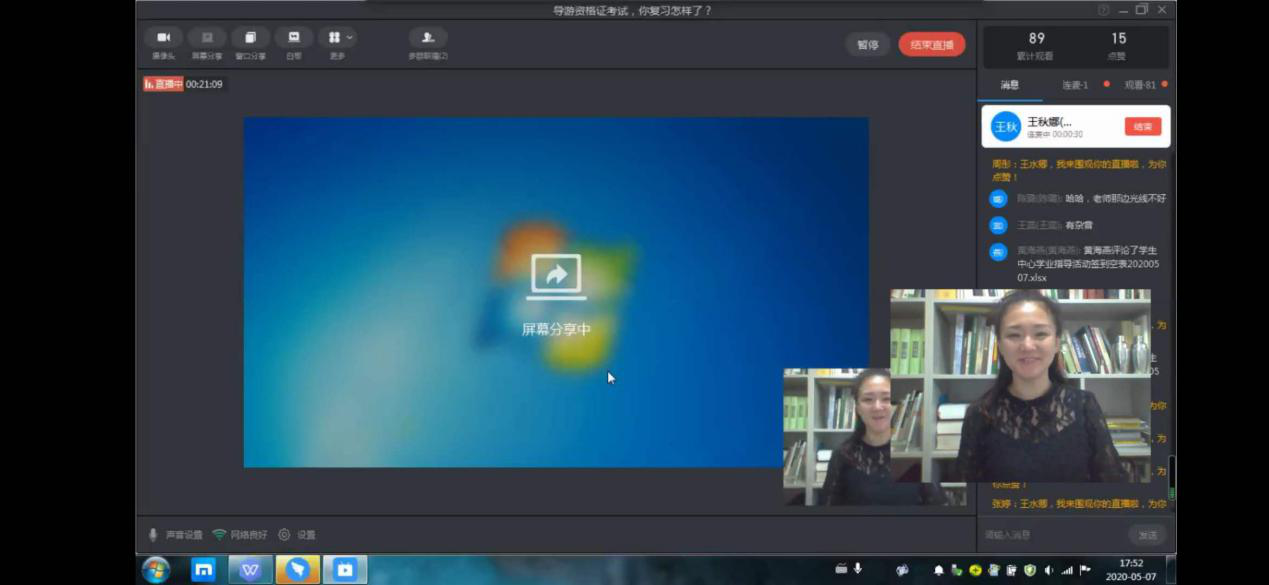Switch to the 连麦 tab
The height and width of the screenshot is (585, 1269).
[1075, 85]
